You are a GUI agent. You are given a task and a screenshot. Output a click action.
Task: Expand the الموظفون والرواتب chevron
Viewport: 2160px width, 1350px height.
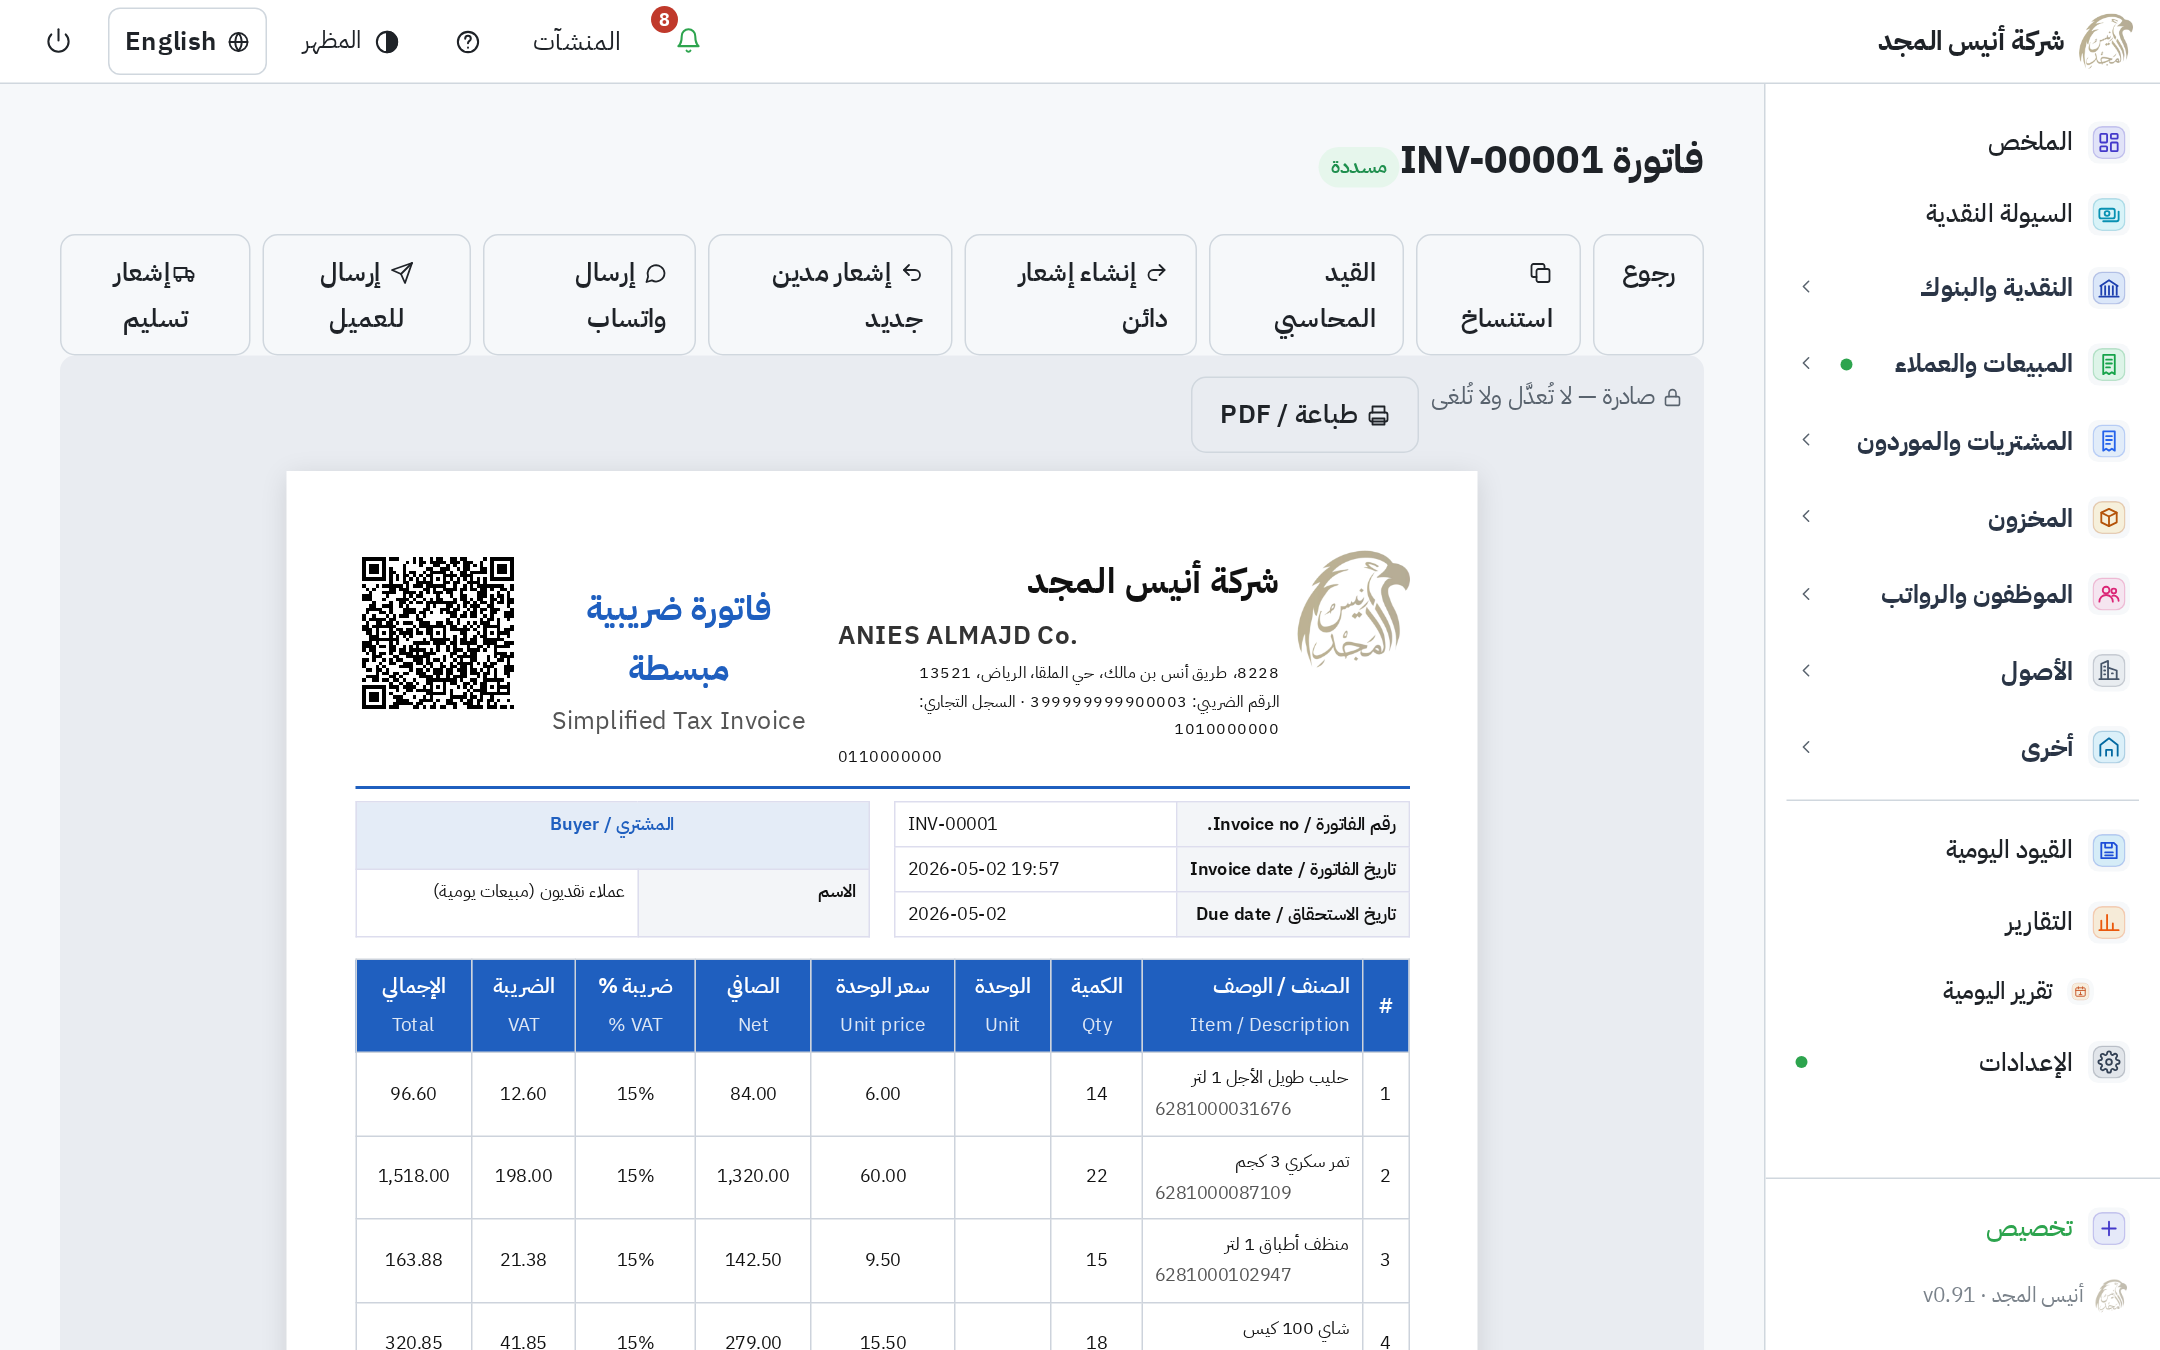point(1806,594)
